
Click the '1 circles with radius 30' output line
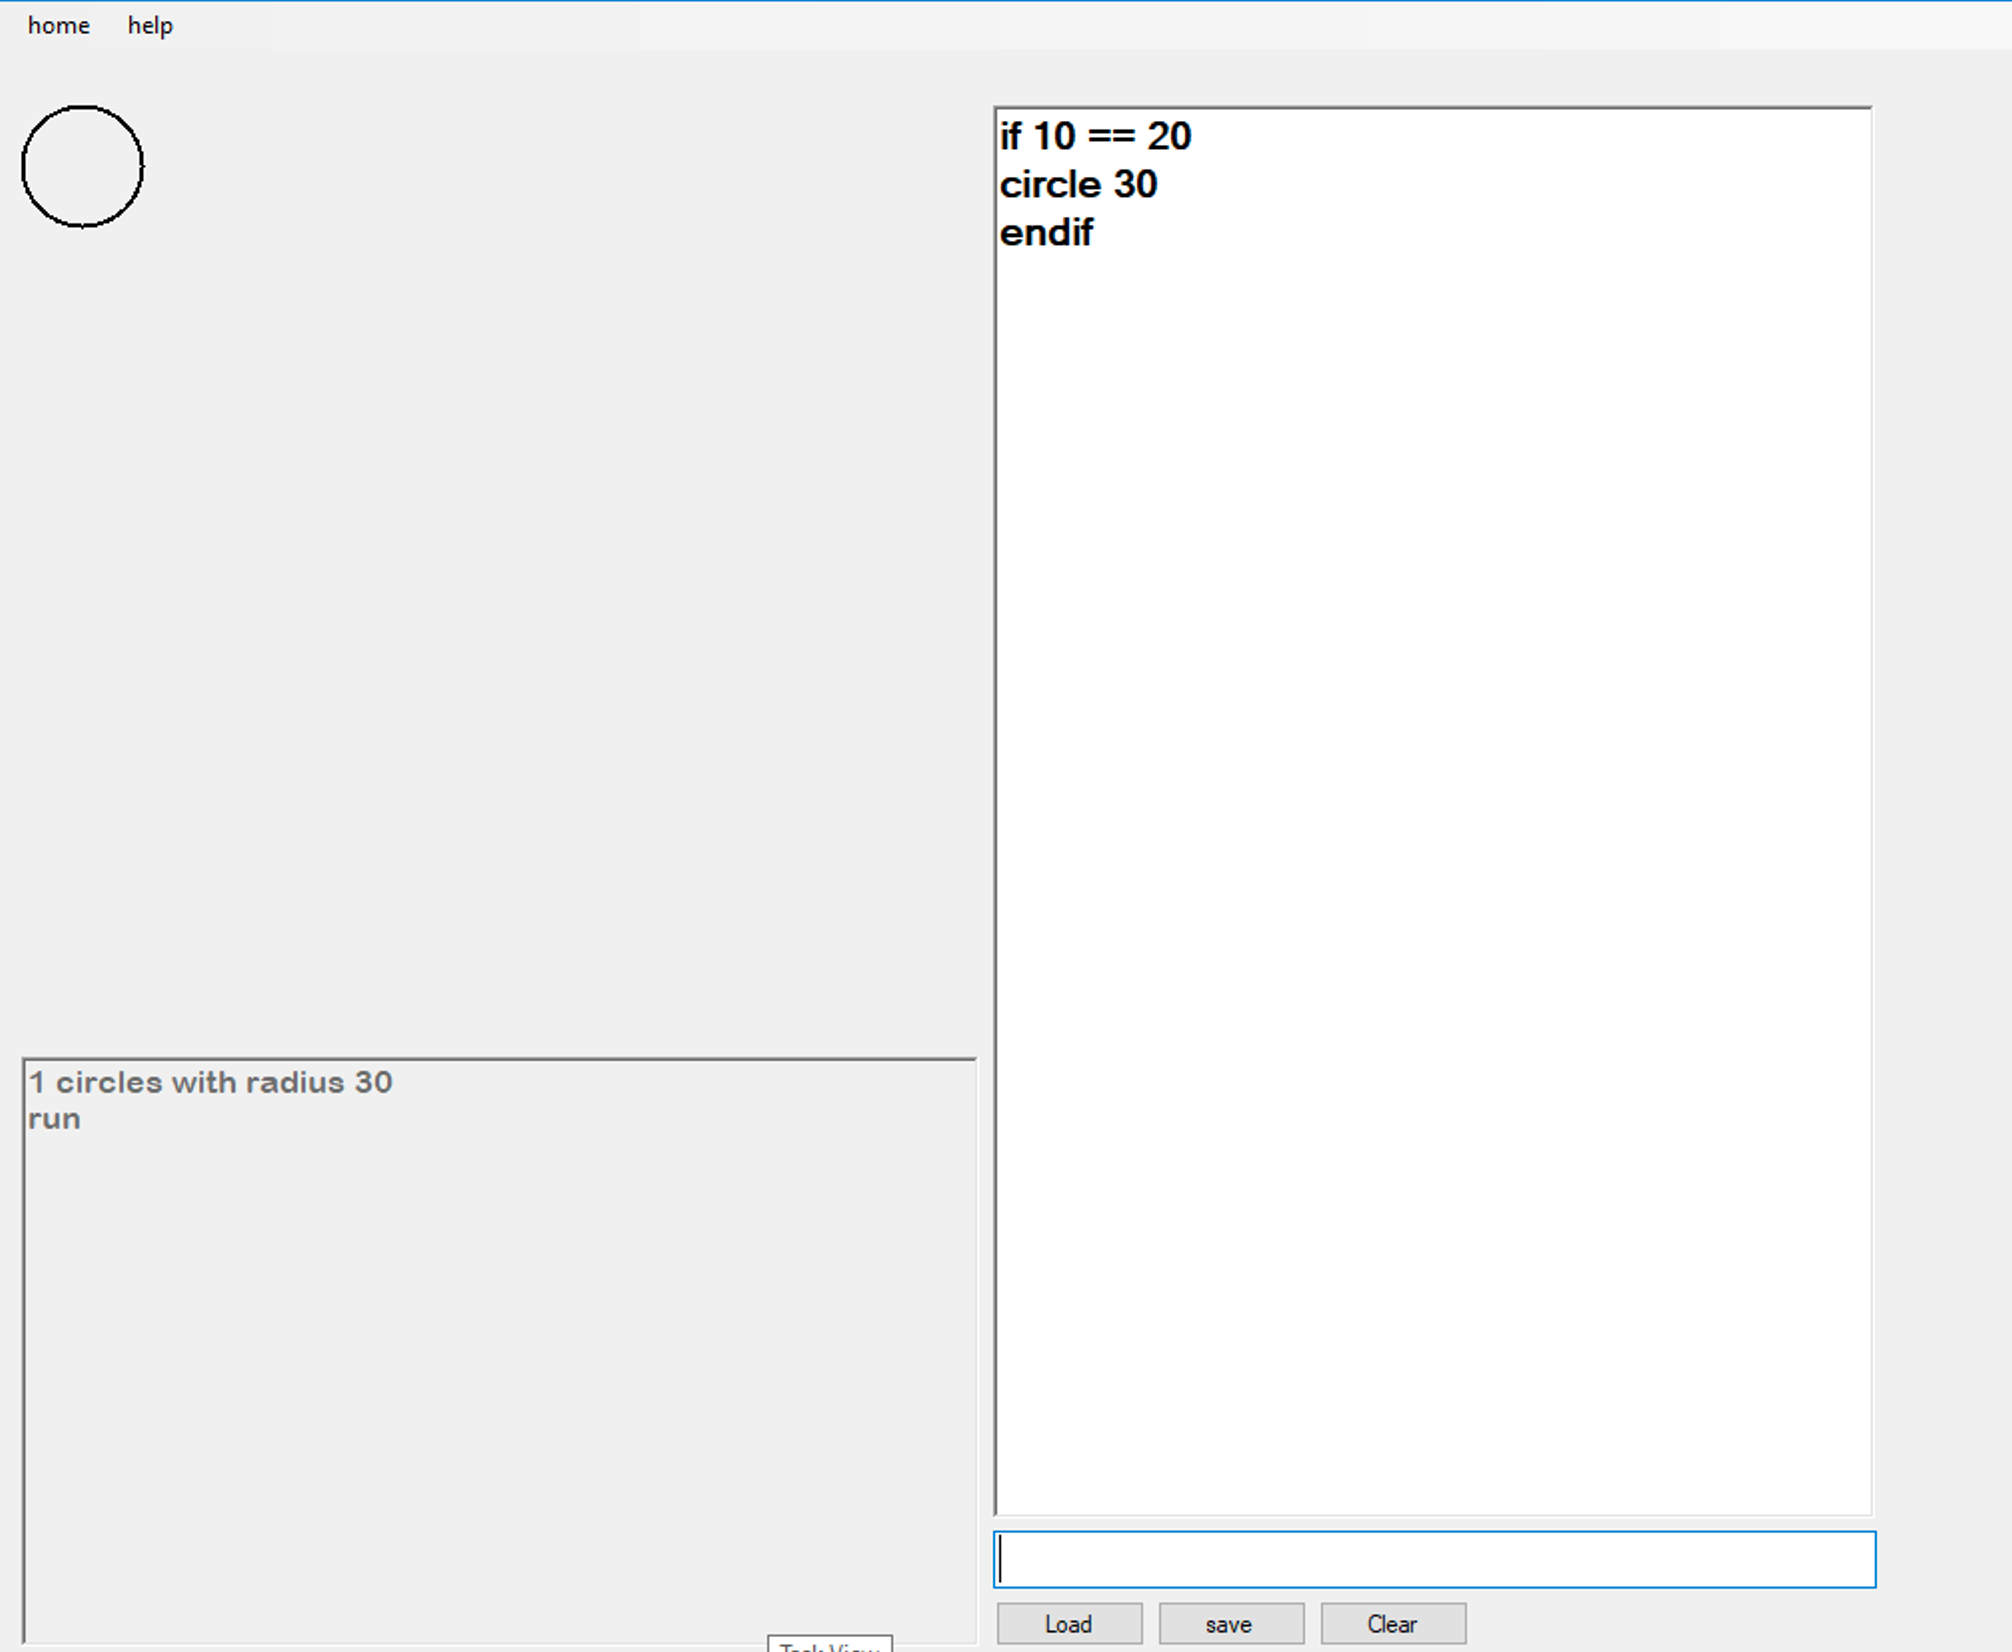click(x=210, y=1081)
